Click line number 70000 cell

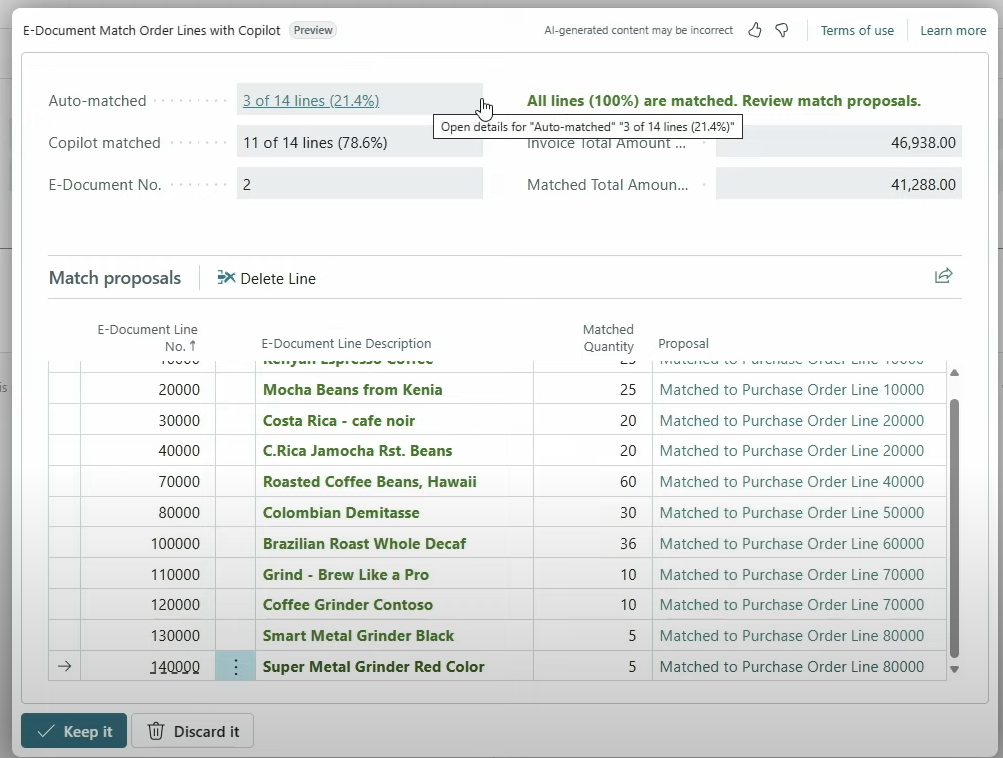point(148,482)
